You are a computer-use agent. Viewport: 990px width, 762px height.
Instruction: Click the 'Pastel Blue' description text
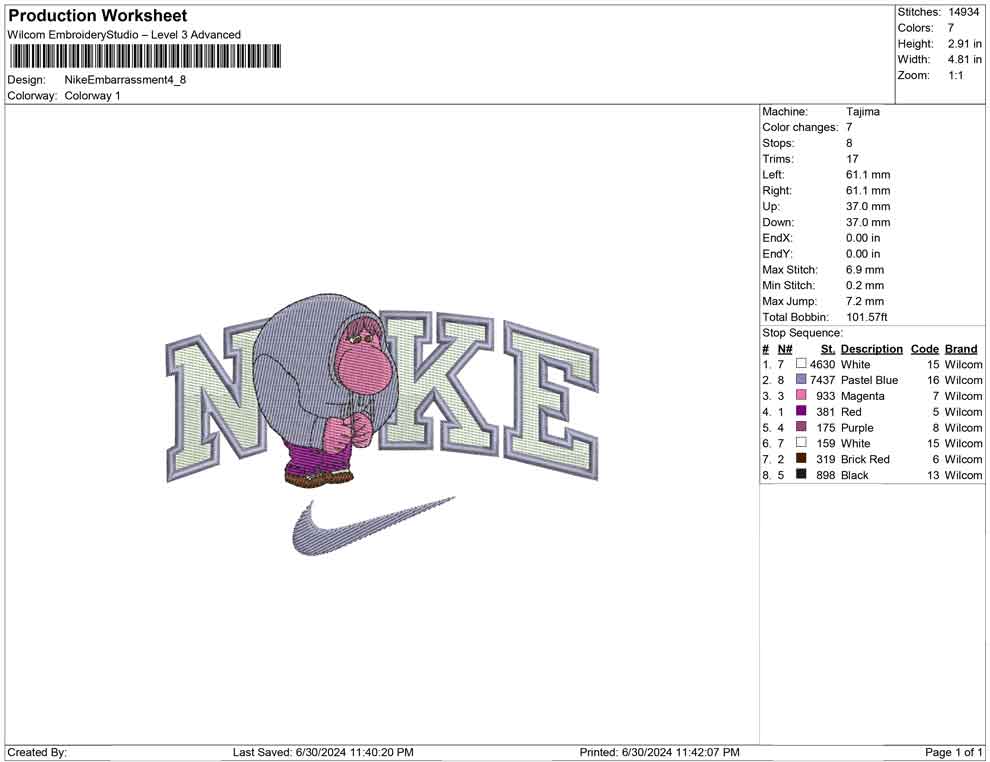point(869,380)
